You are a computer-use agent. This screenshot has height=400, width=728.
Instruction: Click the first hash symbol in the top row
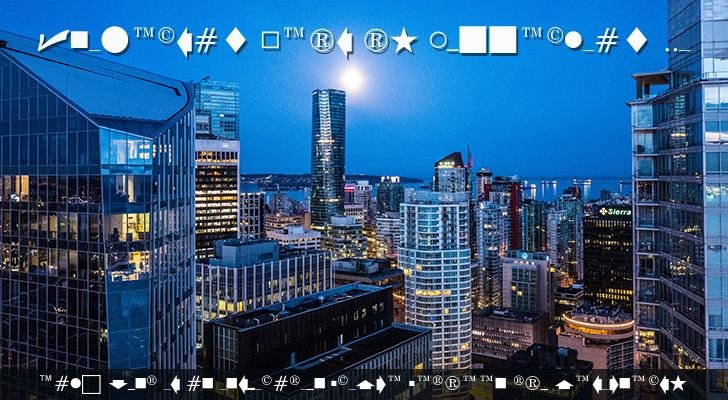[206, 41]
